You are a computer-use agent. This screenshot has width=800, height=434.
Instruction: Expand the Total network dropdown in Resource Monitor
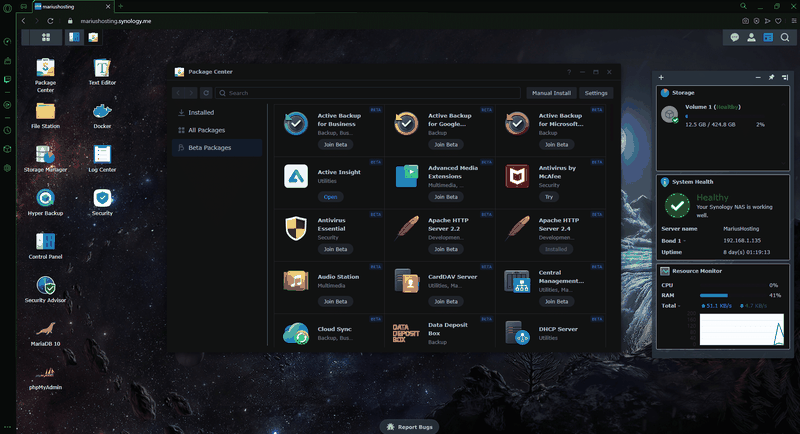coord(679,306)
